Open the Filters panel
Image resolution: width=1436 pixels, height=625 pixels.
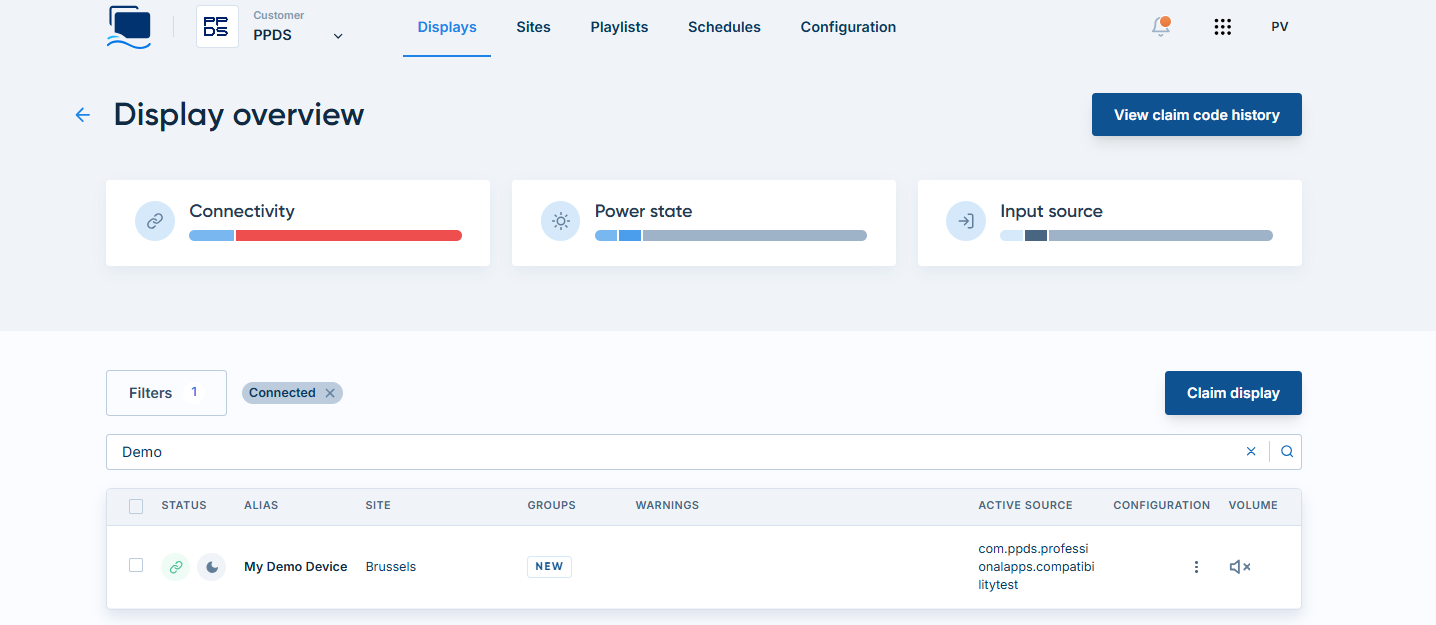166,393
